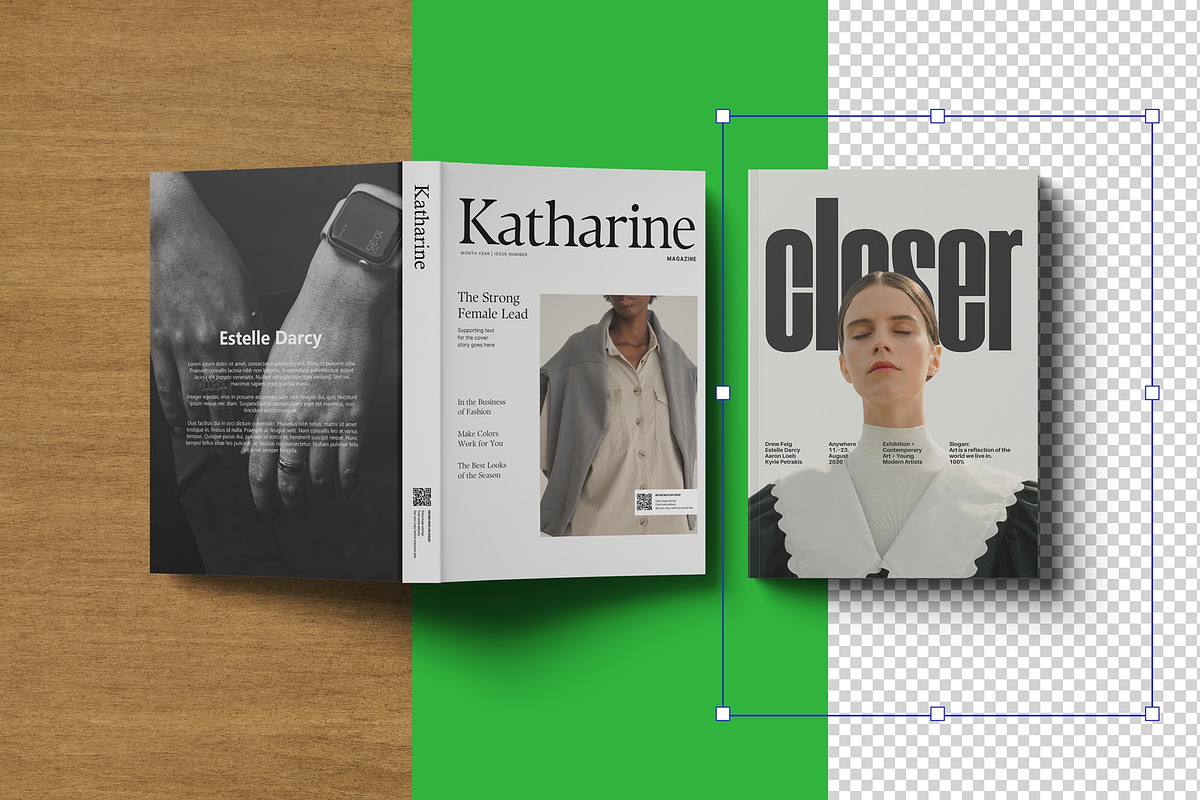Select the "Slogan:" text column

click(980, 453)
